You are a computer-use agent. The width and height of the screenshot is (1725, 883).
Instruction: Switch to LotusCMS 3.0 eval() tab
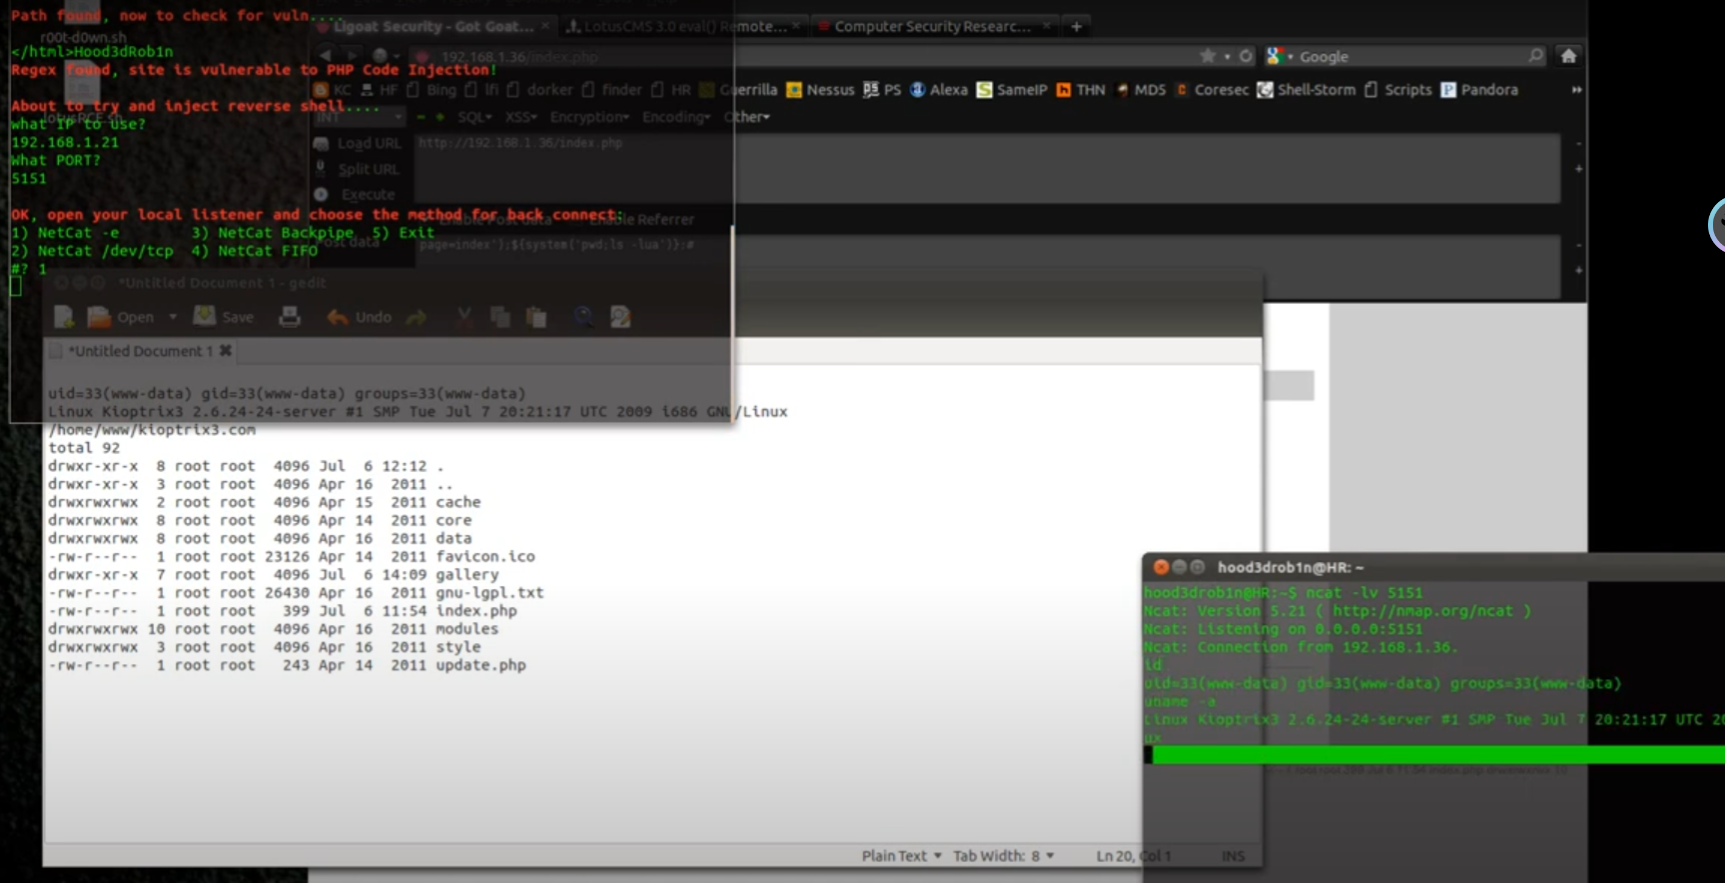click(683, 26)
